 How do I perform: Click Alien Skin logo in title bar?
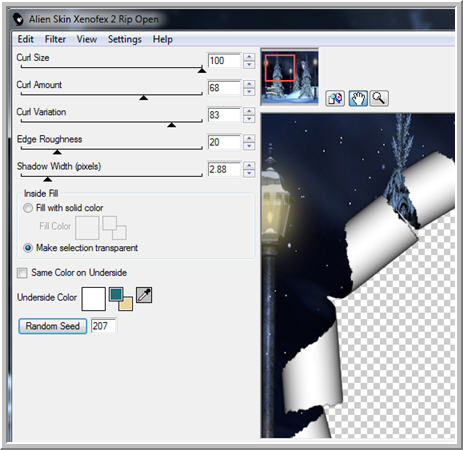pyautogui.click(x=18, y=19)
